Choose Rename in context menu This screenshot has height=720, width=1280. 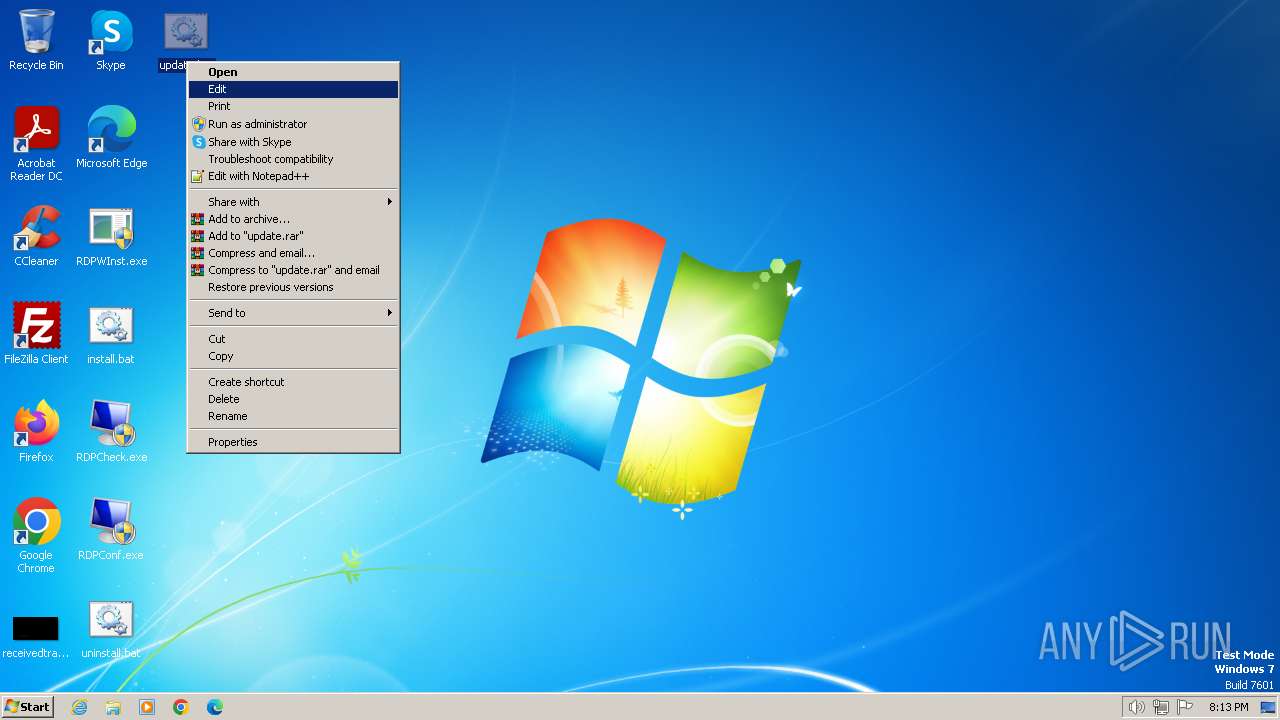[x=293, y=416]
